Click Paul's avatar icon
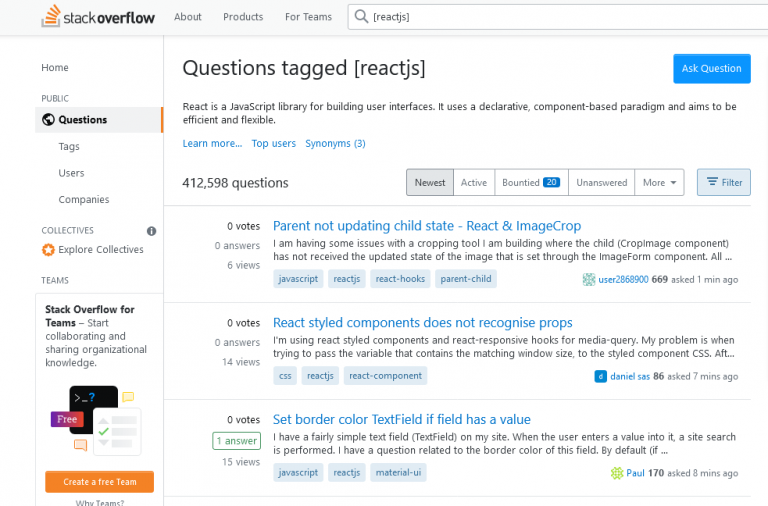768x506 pixels. pos(617,473)
